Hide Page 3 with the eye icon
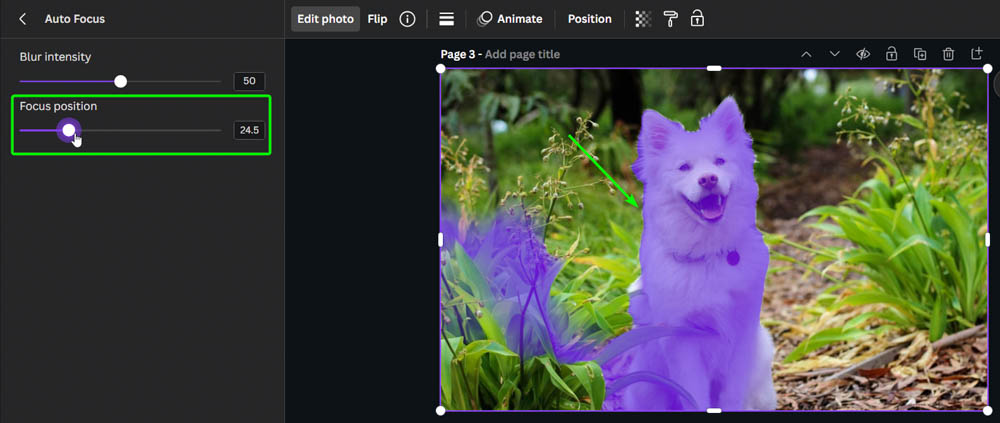Screen dimensions: 1000x423 863,54
